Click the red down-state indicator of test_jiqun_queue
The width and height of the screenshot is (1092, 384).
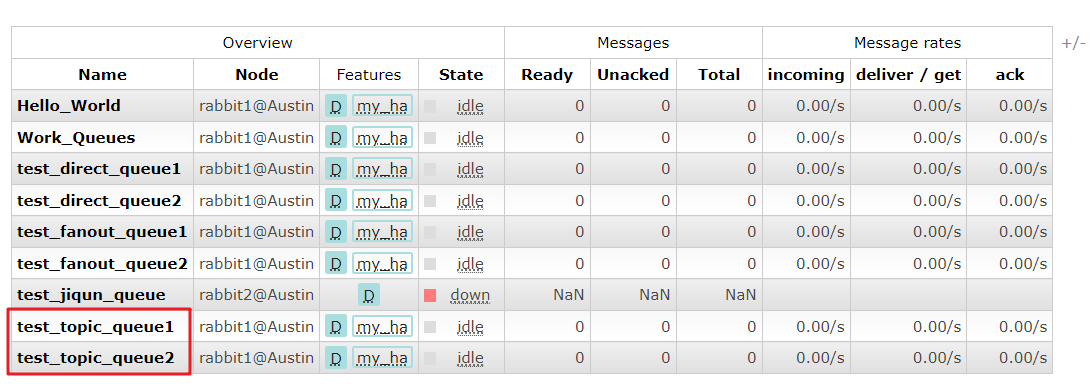pos(430,295)
